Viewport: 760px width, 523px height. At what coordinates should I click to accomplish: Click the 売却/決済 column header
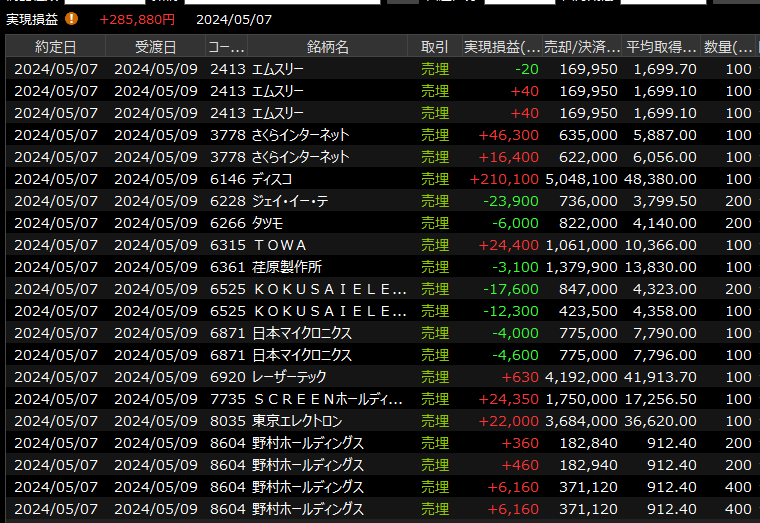(x=582, y=47)
